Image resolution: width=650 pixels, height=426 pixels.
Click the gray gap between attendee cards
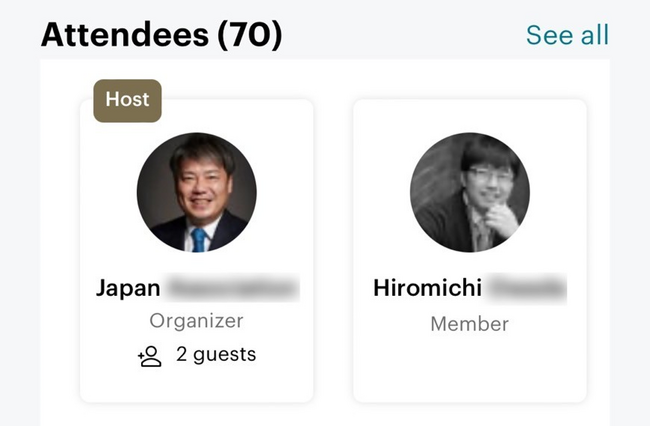(x=333, y=250)
